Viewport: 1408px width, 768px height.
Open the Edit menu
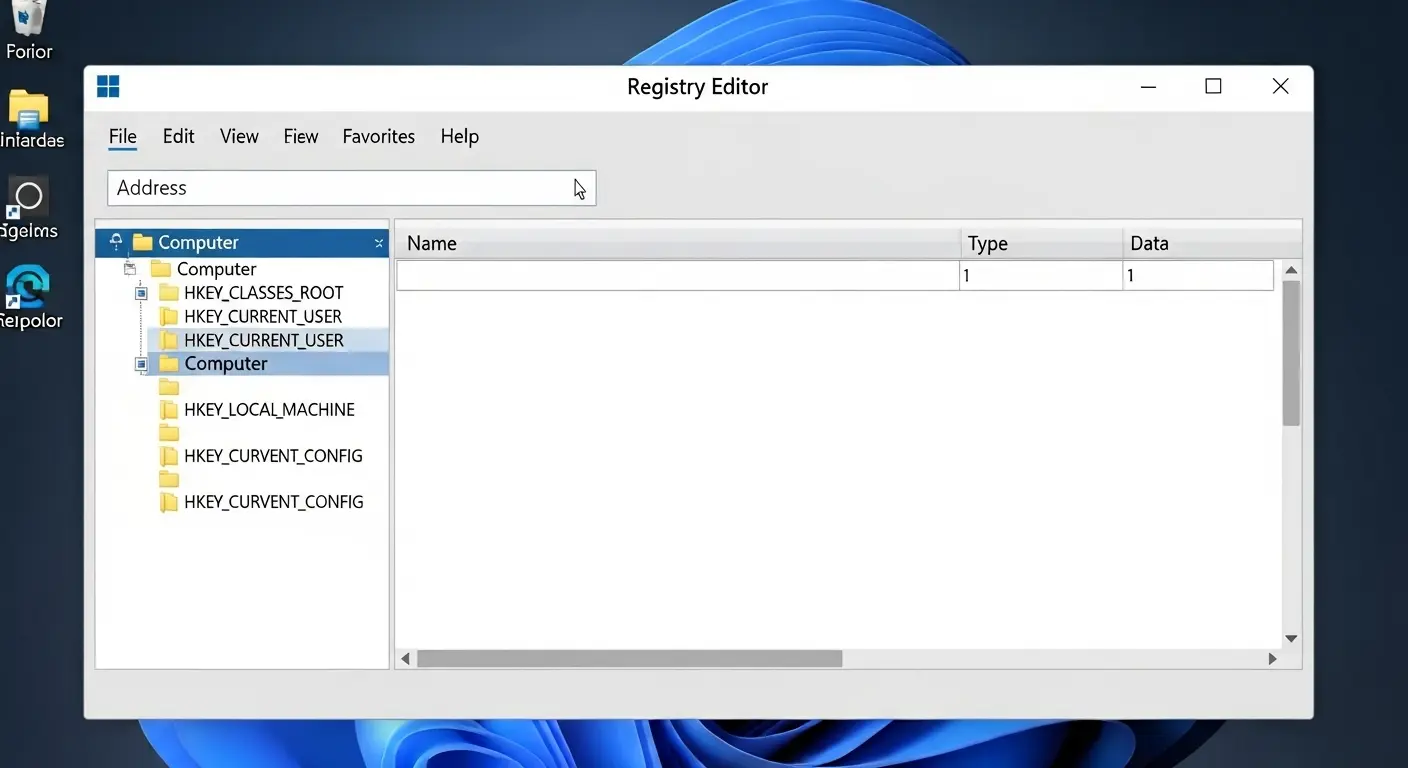178,136
